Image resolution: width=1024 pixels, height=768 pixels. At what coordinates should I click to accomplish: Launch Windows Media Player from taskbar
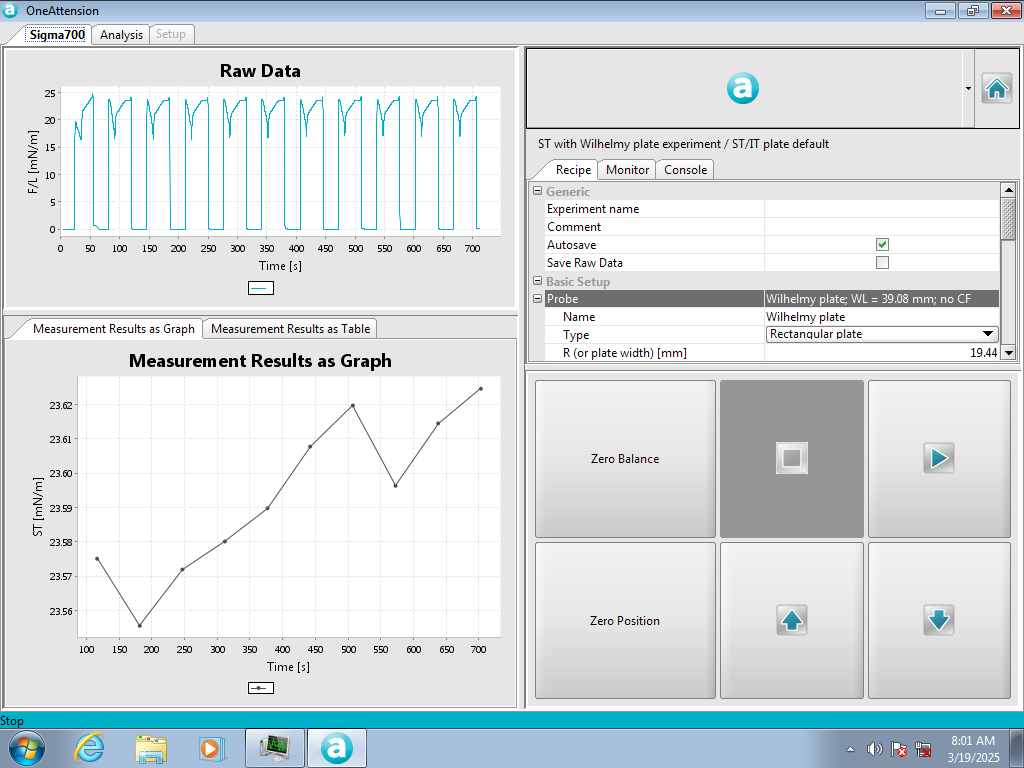click(x=212, y=748)
